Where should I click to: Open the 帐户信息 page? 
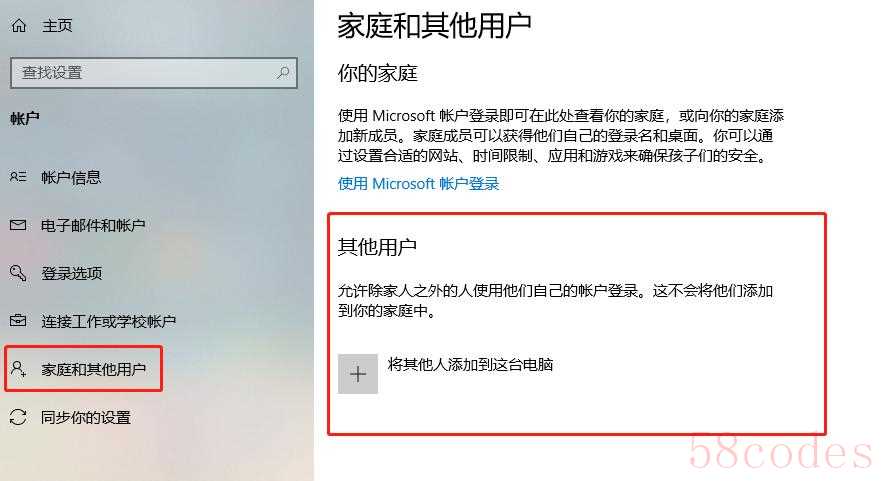pyautogui.click(x=71, y=177)
